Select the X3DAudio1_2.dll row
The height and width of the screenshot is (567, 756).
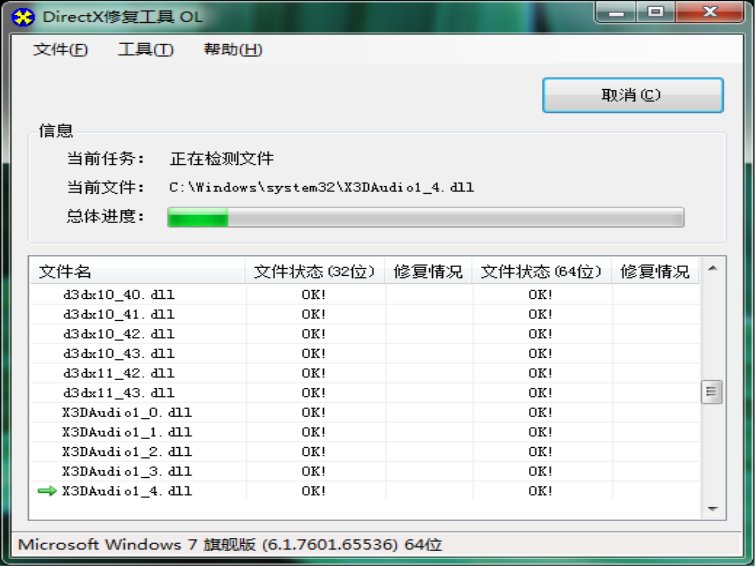click(x=365, y=451)
